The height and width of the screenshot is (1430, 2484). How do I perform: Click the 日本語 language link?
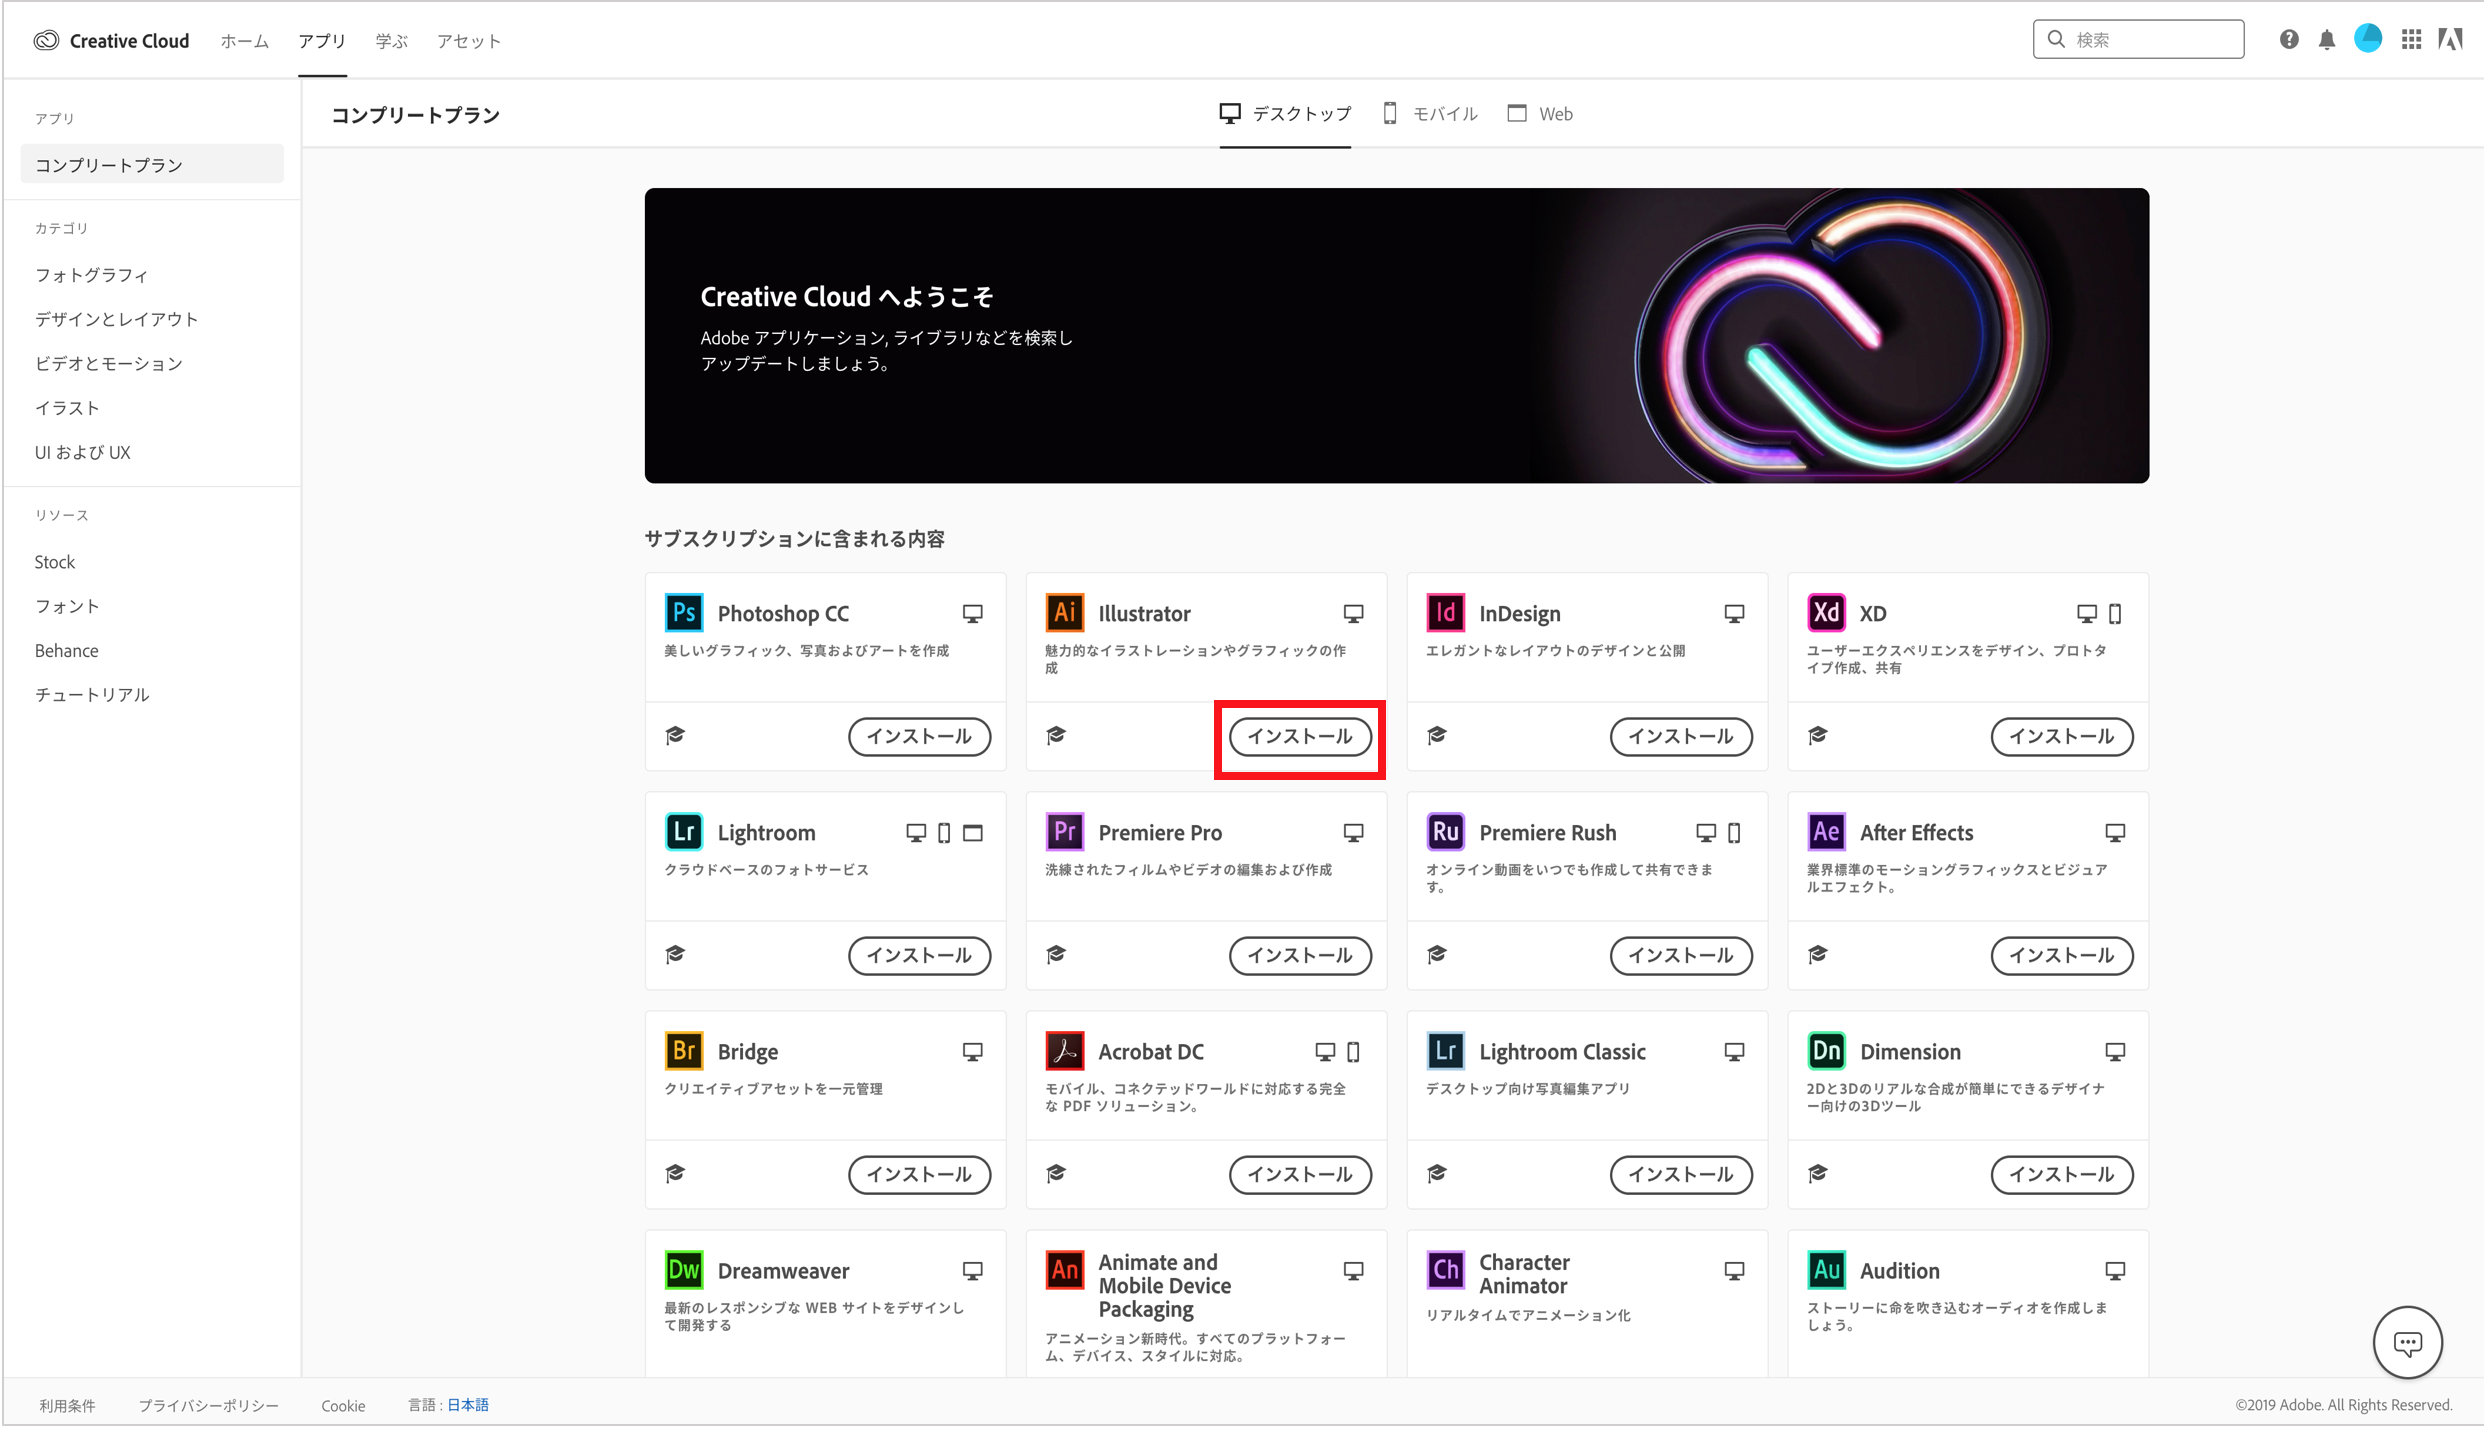click(x=466, y=1404)
